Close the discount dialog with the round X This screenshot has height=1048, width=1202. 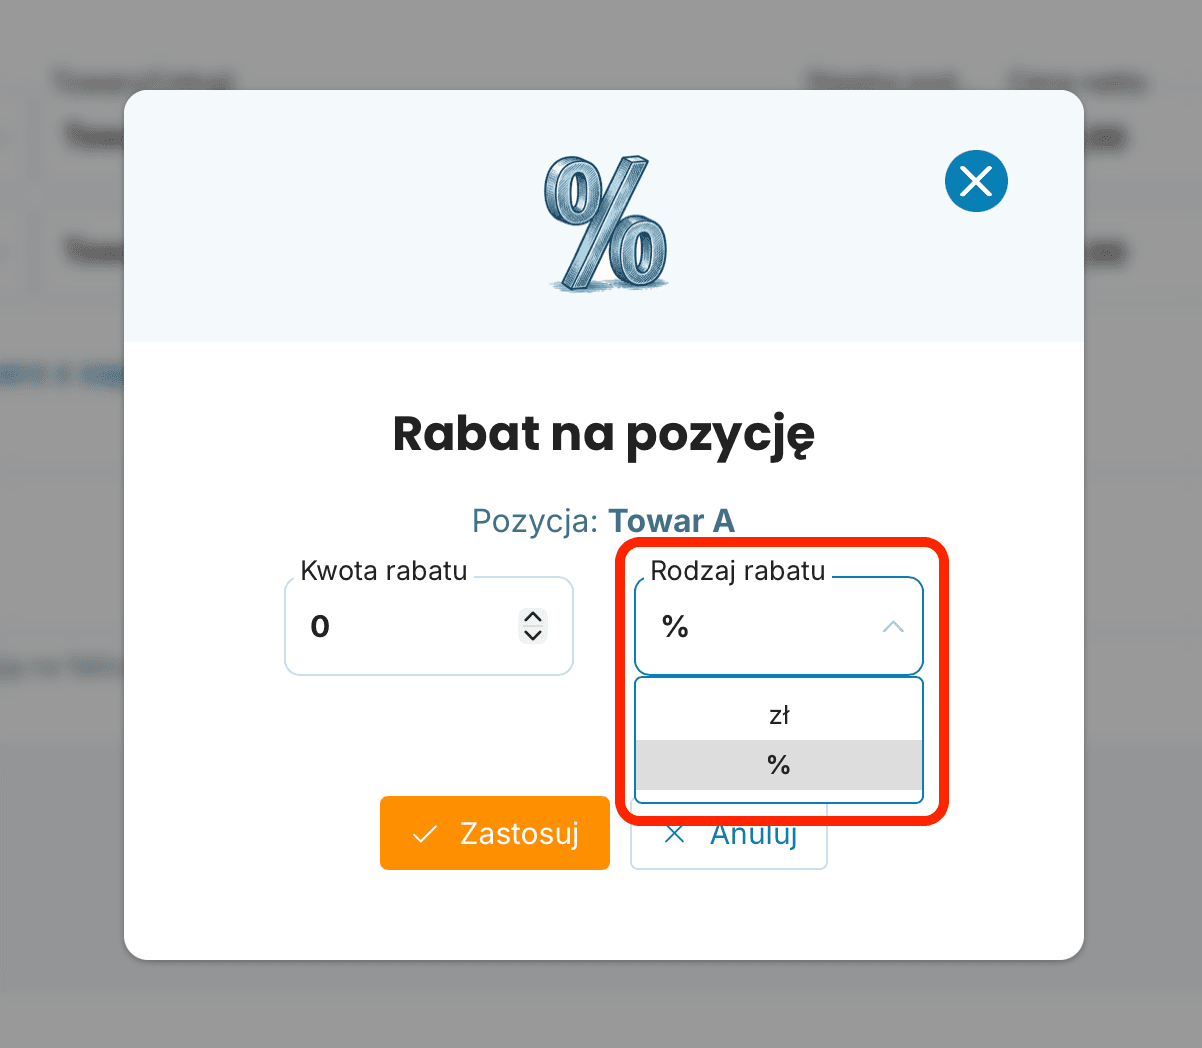(x=976, y=181)
